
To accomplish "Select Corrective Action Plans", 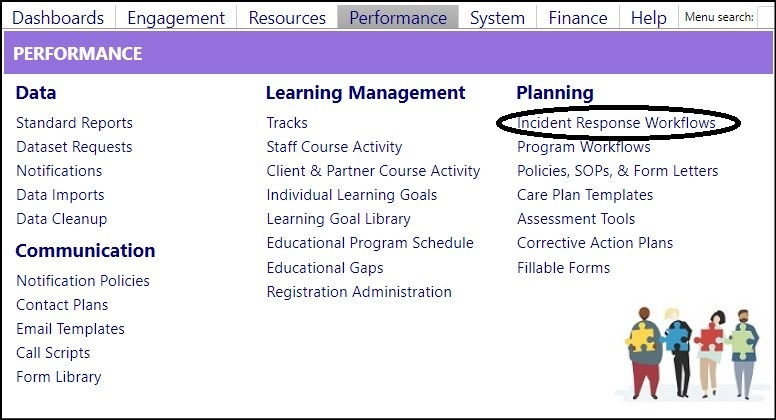I will (x=595, y=243).
